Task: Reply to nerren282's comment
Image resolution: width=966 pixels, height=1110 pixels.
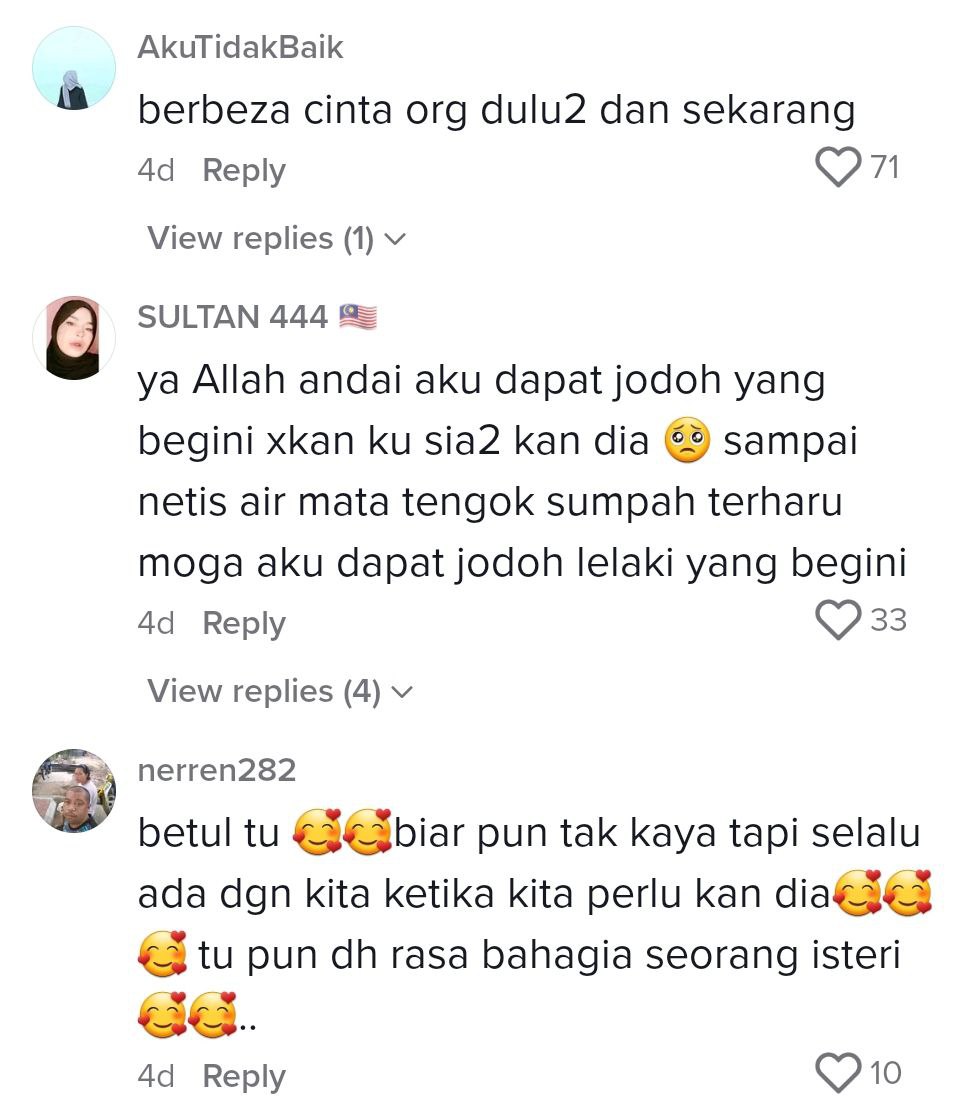Action: (244, 1077)
